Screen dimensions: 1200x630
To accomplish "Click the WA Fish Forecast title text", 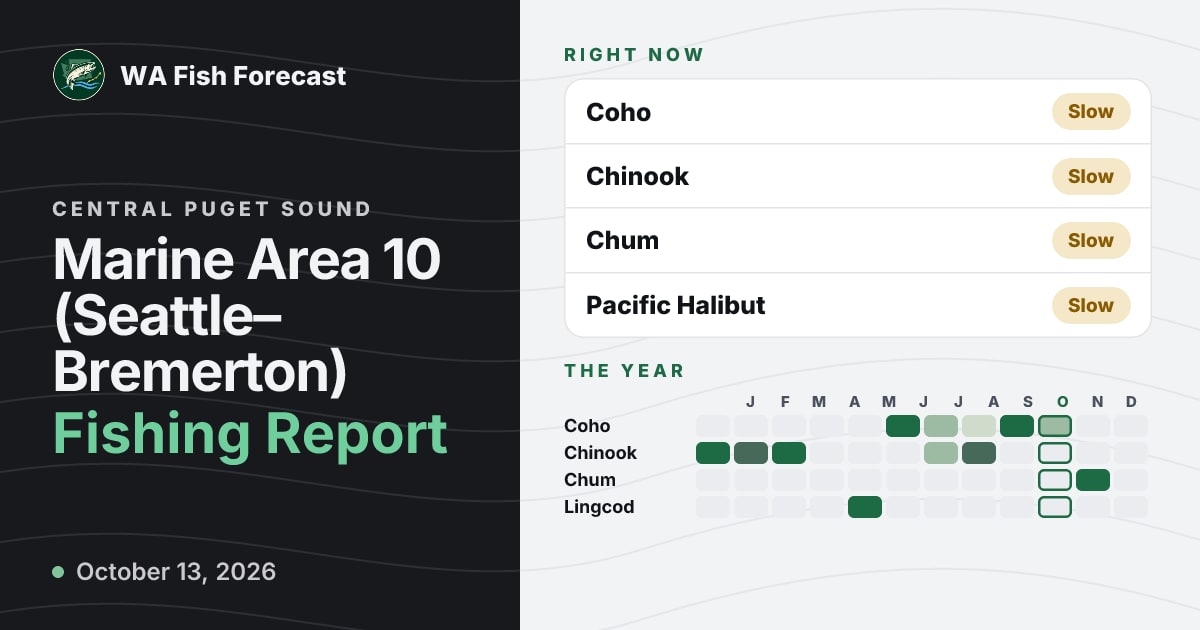I will [233, 76].
